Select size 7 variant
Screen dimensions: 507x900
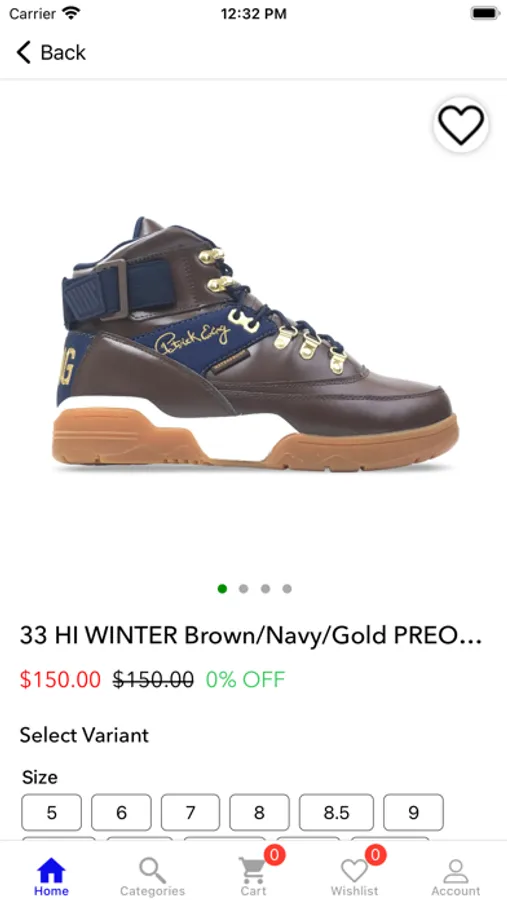[x=190, y=812]
